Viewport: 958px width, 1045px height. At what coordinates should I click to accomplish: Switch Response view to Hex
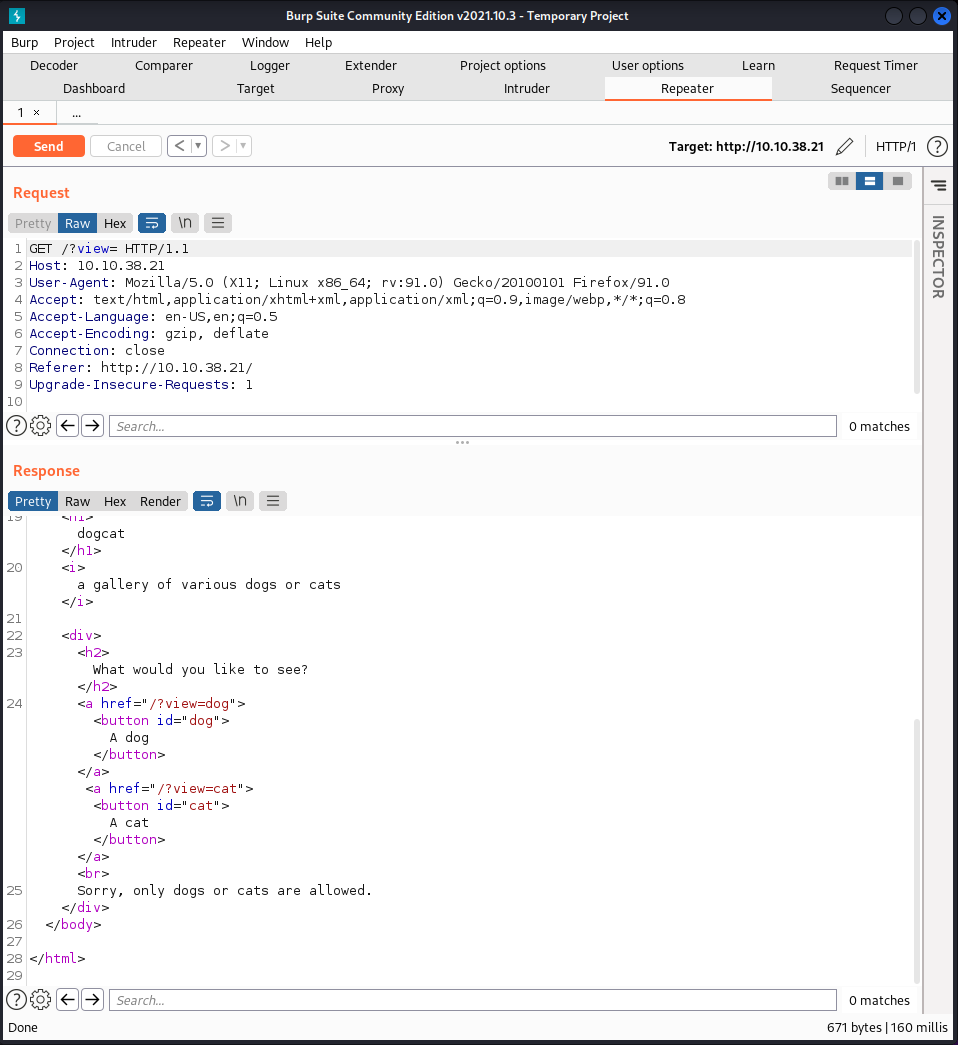coord(115,501)
